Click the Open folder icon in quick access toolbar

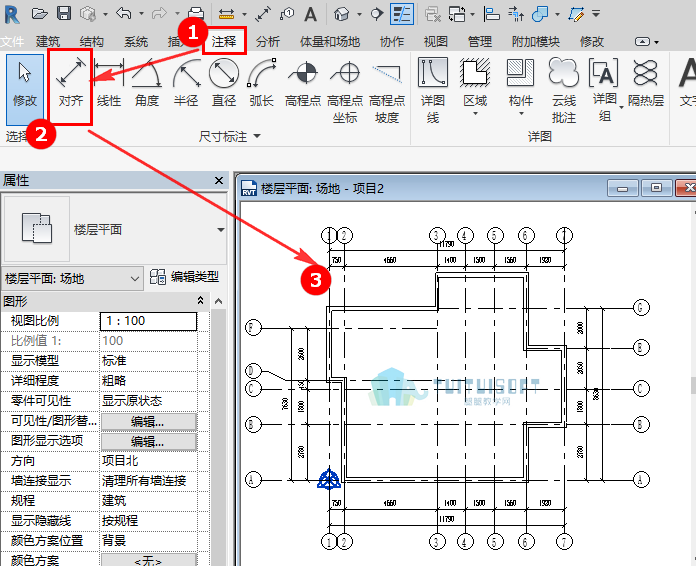[40, 14]
